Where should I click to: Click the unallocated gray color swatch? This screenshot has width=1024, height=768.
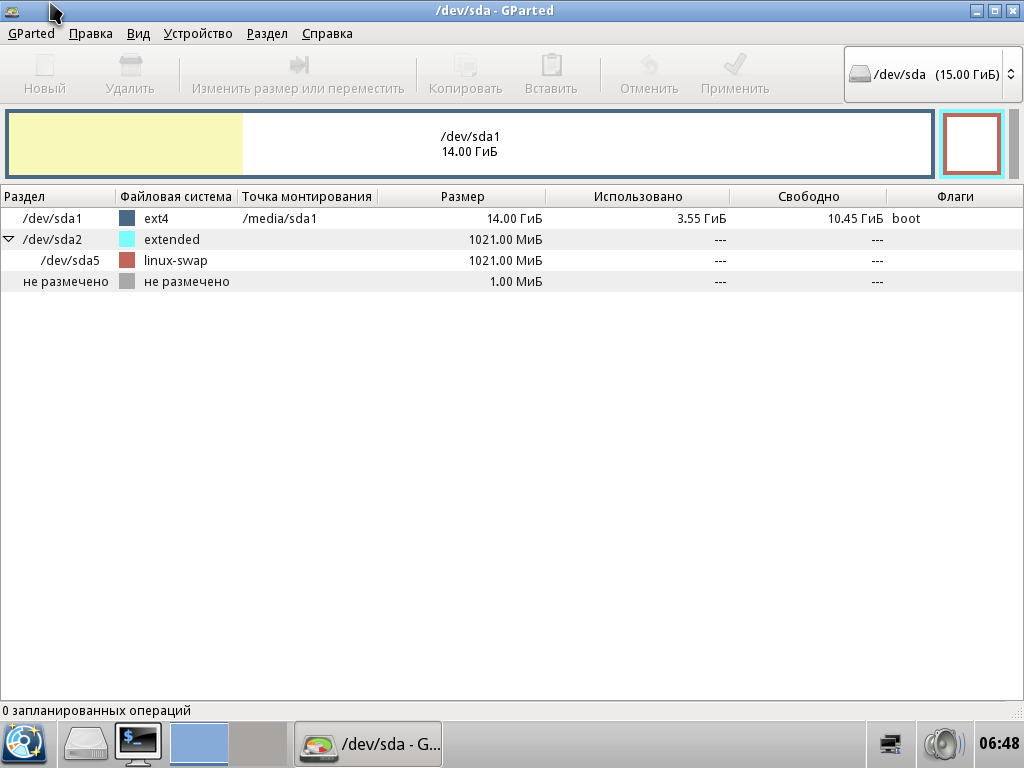pos(127,281)
